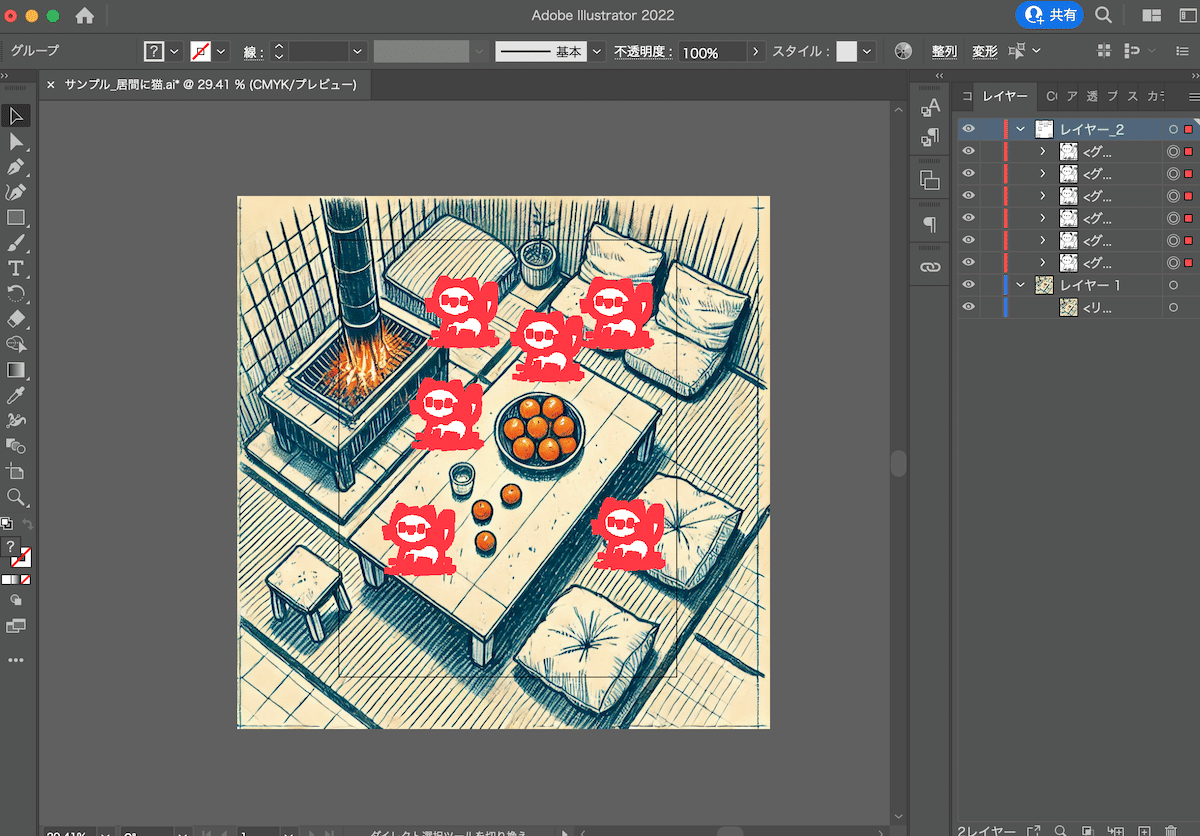
Task: Open the 不透明度 opacity panel link
Action: point(644,51)
